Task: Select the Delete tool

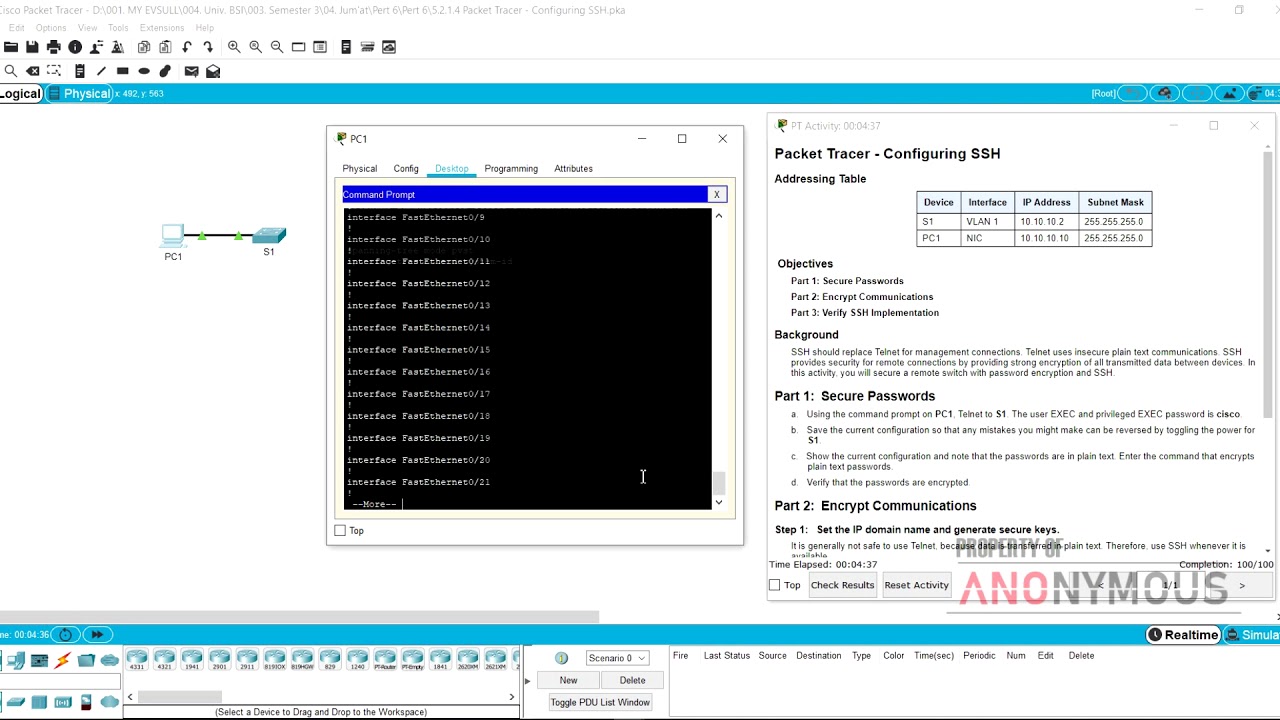Action: 33,71
